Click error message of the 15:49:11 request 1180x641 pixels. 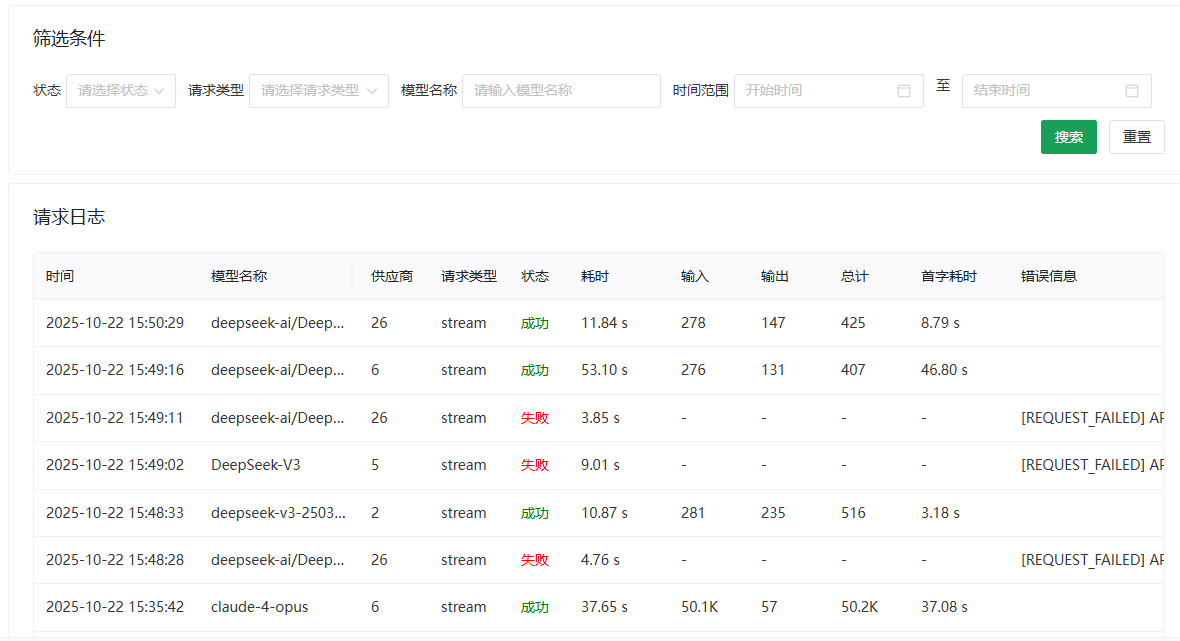(1092, 418)
